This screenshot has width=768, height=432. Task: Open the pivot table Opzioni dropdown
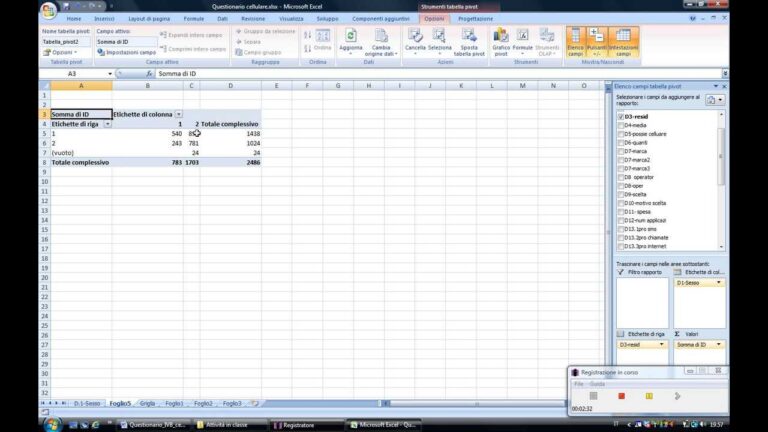(x=61, y=52)
